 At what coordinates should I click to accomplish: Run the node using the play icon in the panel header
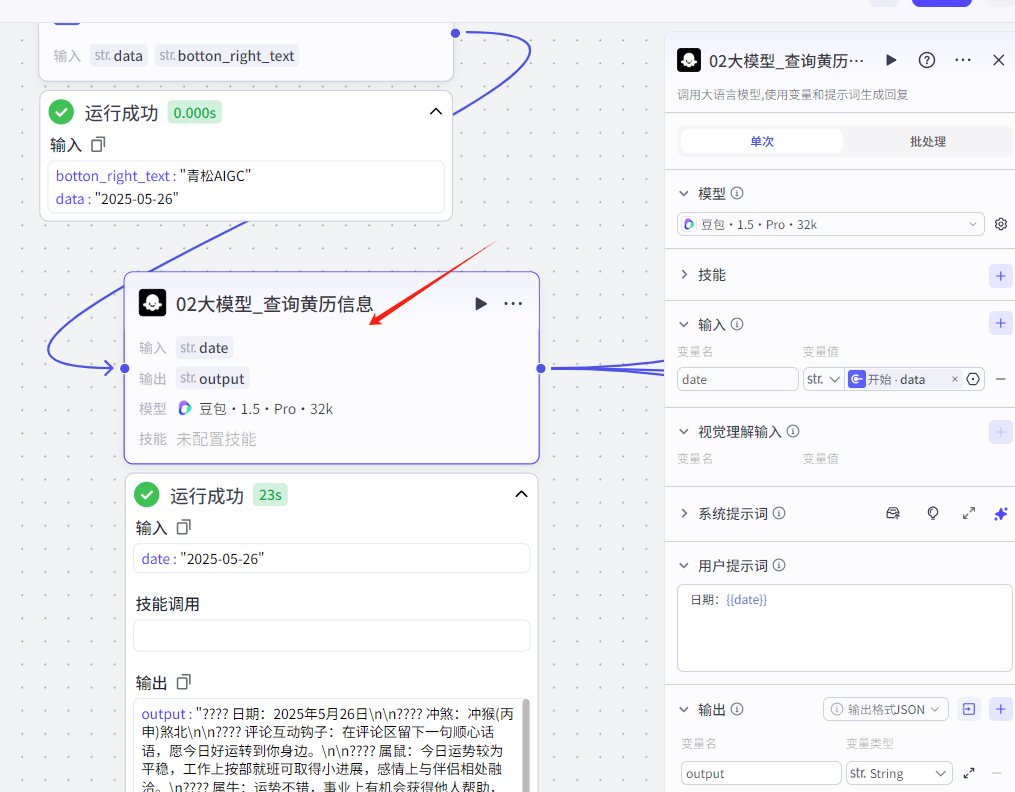tap(890, 60)
